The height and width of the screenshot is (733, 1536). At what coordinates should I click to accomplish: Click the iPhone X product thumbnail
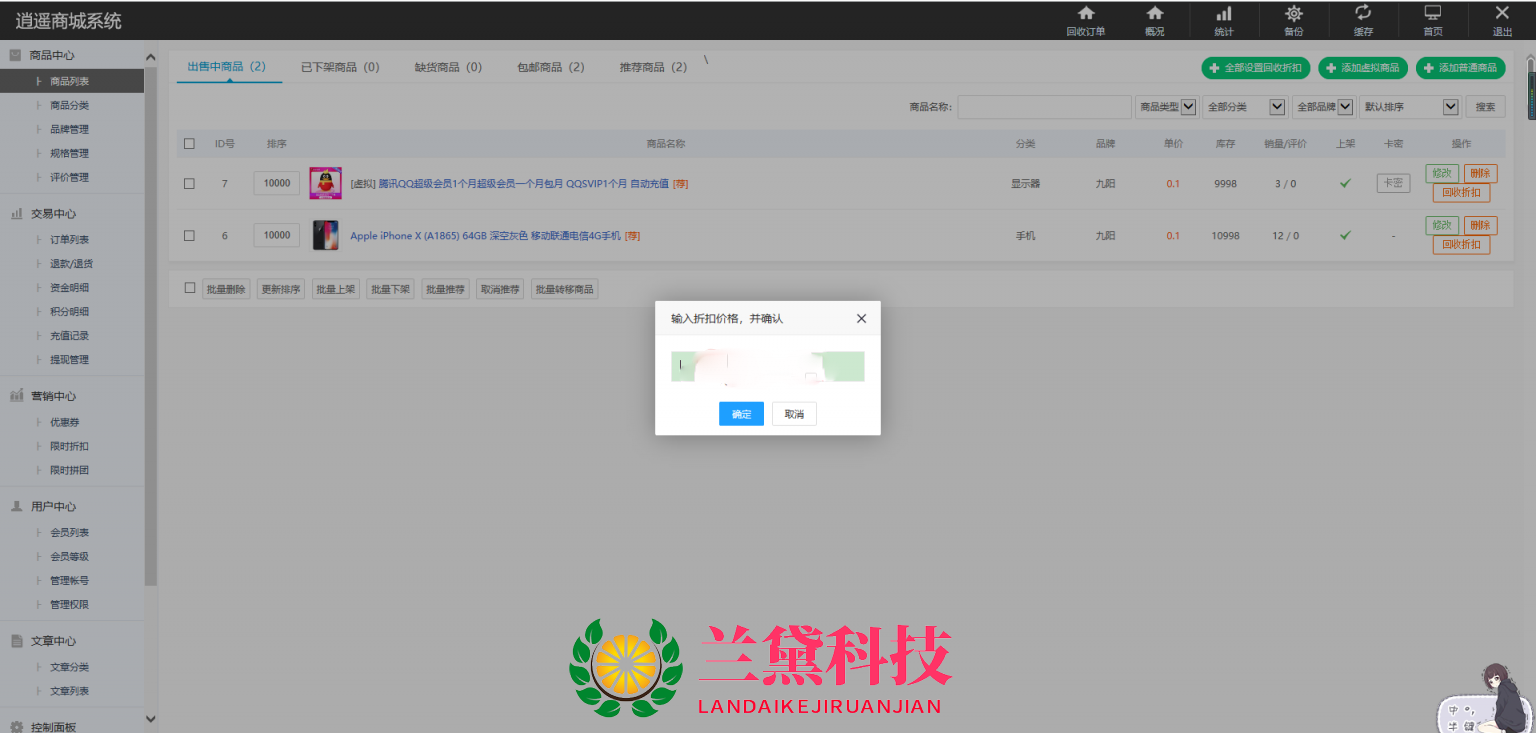pyautogui.click(x=325, y=235)
